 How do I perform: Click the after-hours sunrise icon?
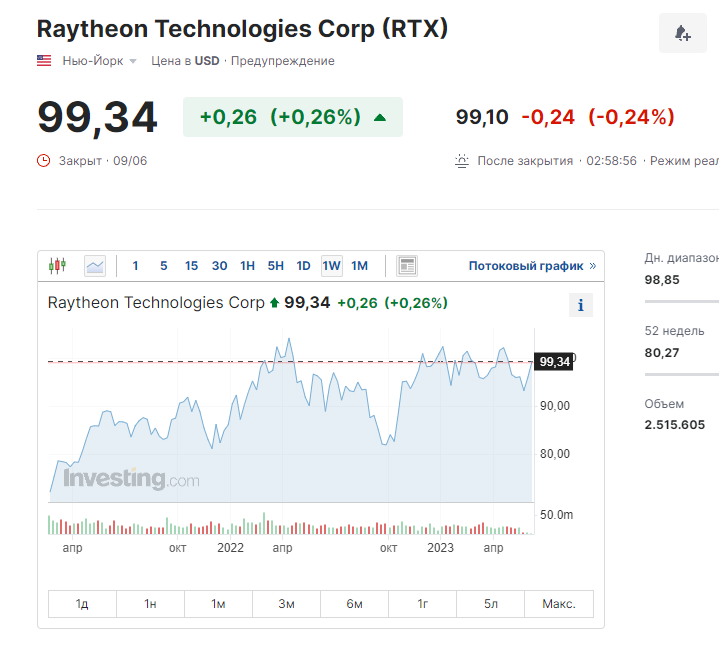point(462,161)
